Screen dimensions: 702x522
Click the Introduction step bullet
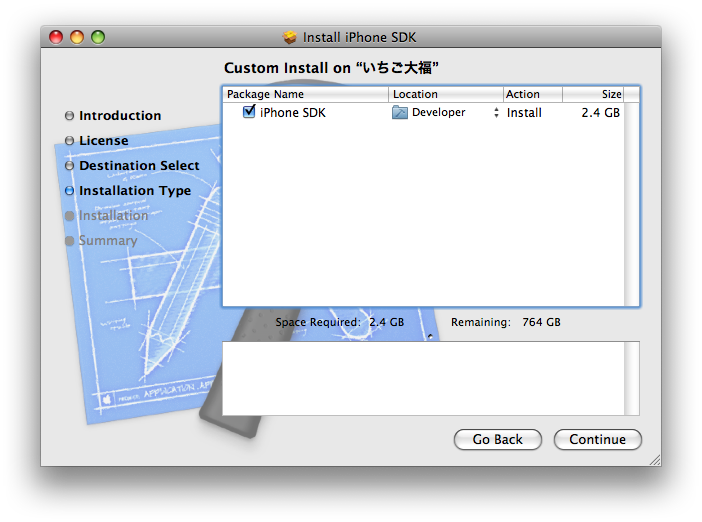(x=69, y=116)
